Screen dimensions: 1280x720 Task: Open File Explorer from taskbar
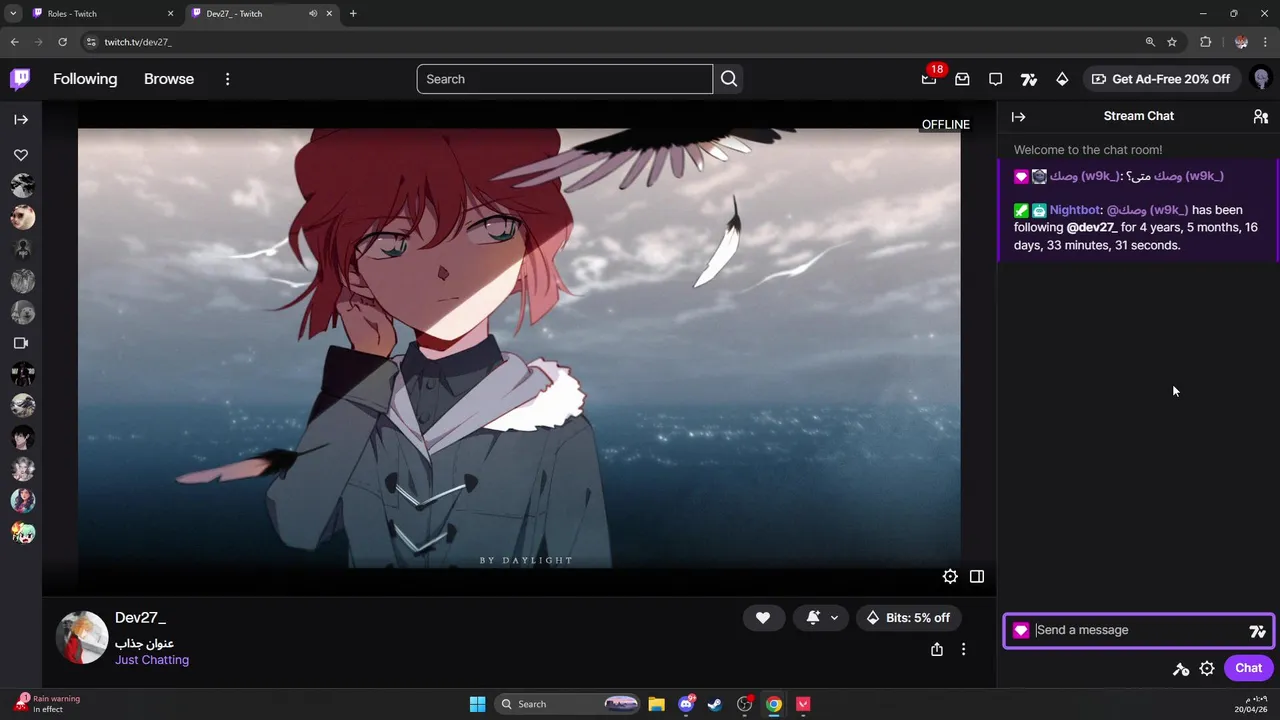pyautogui.click(x=656, y=704)
